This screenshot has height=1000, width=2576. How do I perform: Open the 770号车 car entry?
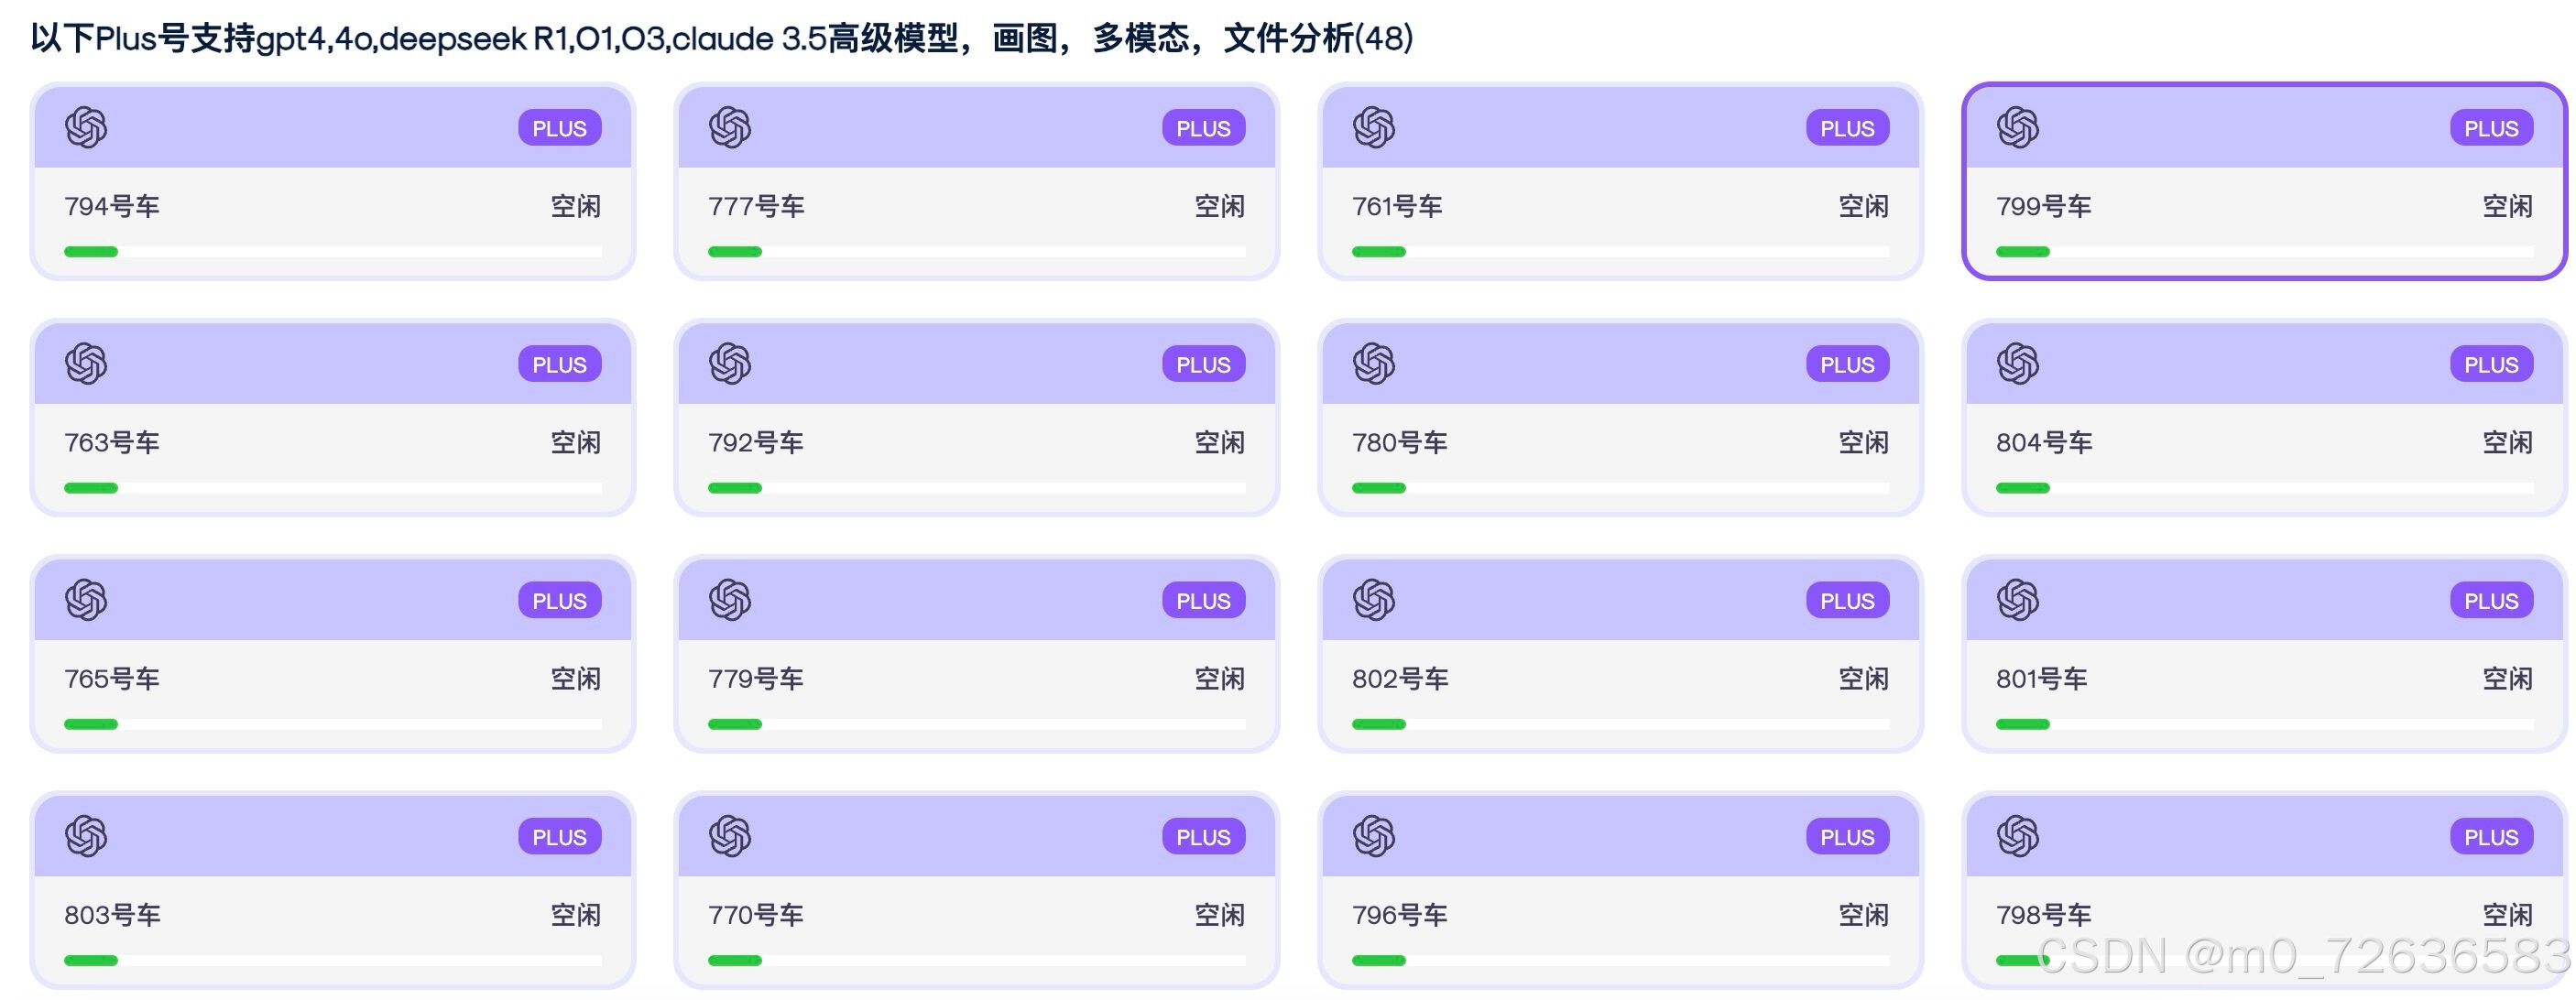(976, 890)
